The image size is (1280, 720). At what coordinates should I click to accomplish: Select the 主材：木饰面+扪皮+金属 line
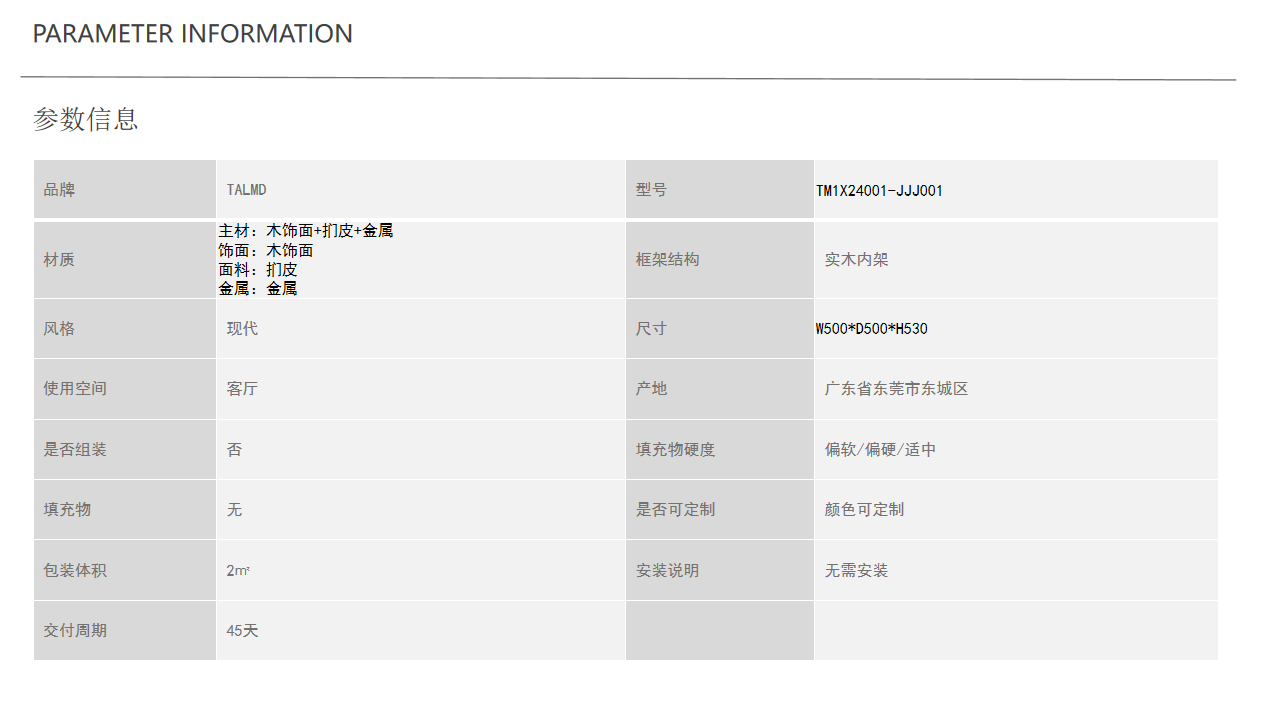(x=306, y=231)
